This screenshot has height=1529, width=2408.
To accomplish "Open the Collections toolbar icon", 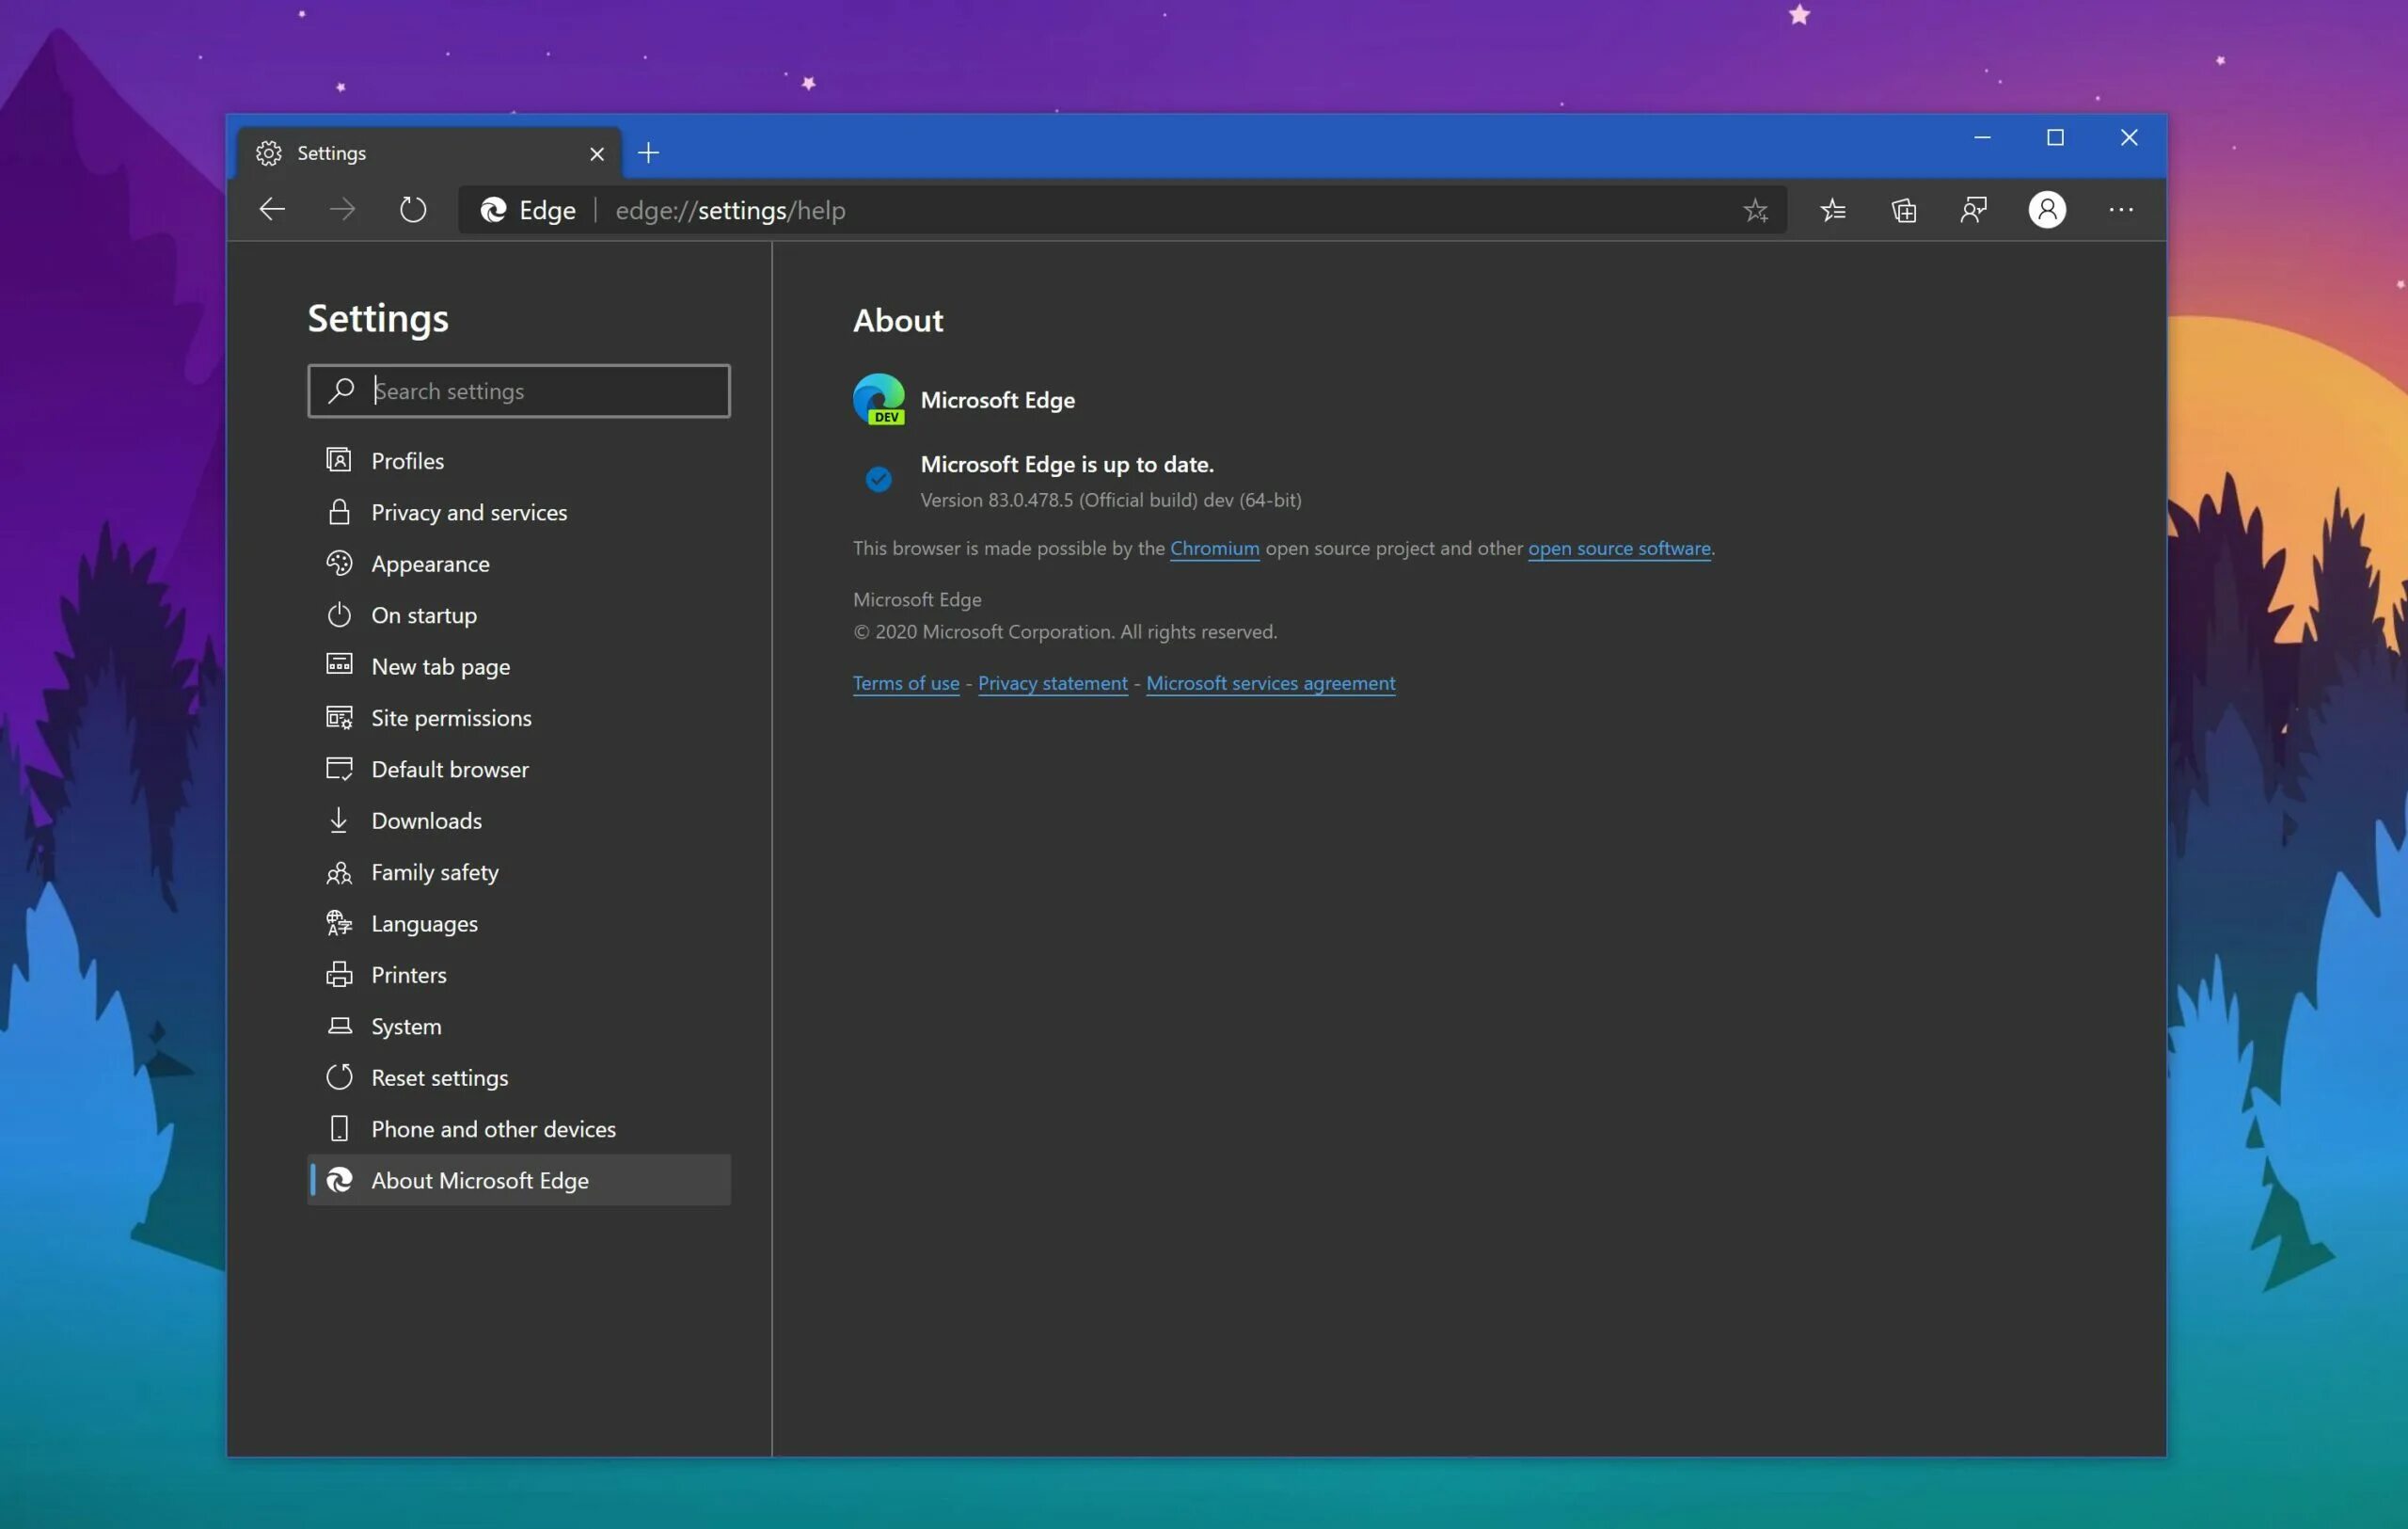I will pos(1904,210).
